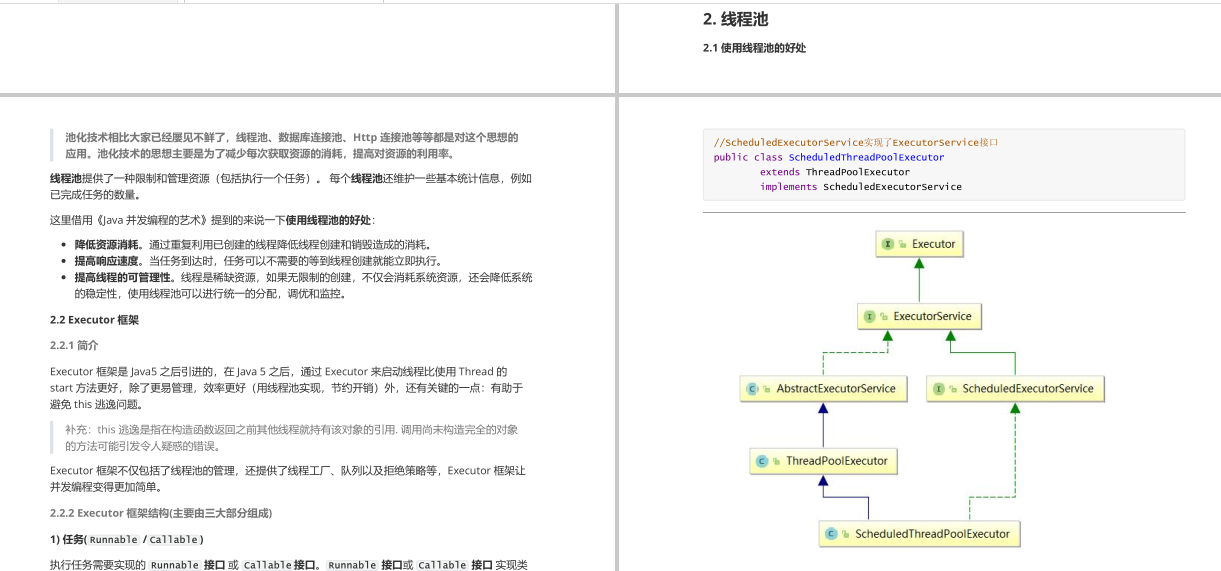Click the "1) 任务(Runnable /Callable)" heading

(x=127, y=539)
